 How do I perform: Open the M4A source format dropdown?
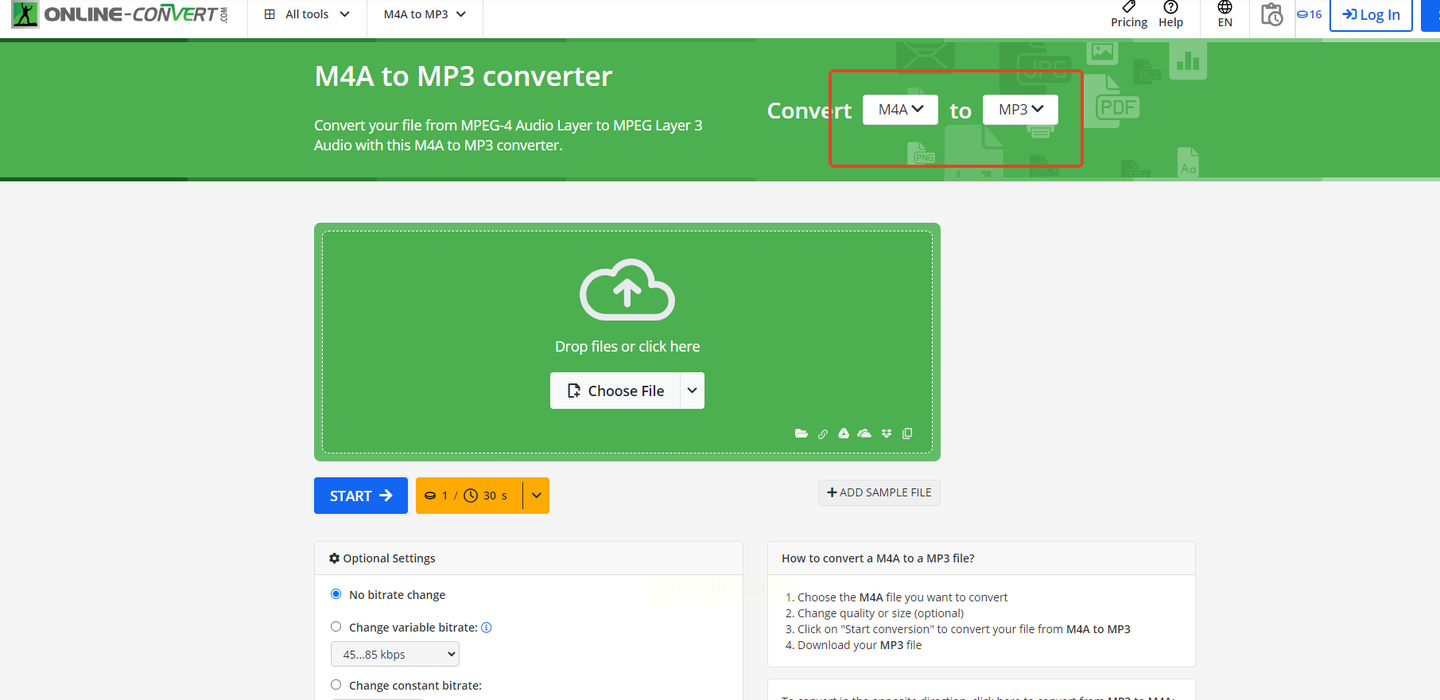900,109
